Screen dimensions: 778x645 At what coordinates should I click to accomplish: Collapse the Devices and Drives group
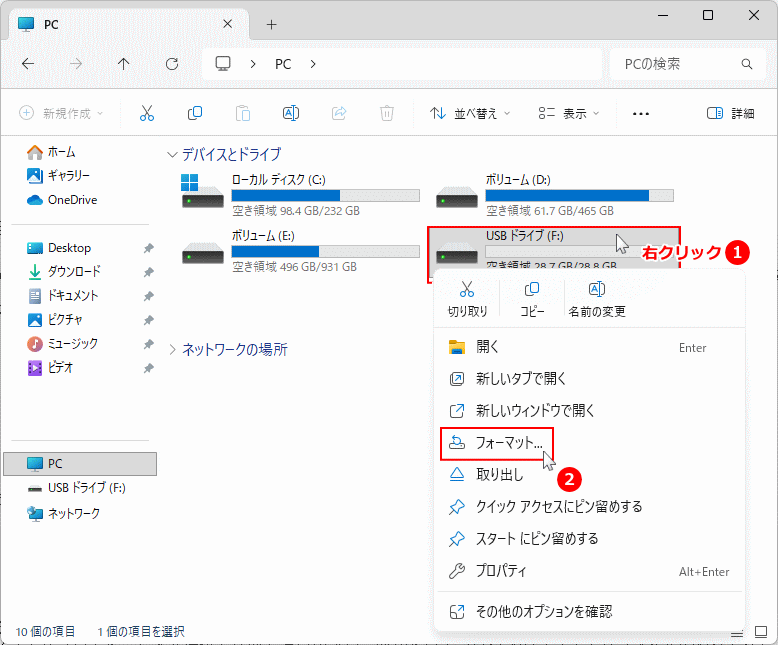coord(174,155)
